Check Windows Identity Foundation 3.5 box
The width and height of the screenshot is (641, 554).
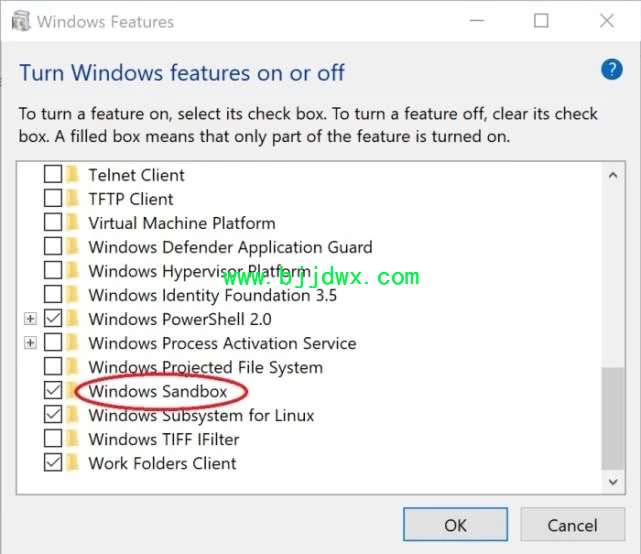[x=53, y=294]
